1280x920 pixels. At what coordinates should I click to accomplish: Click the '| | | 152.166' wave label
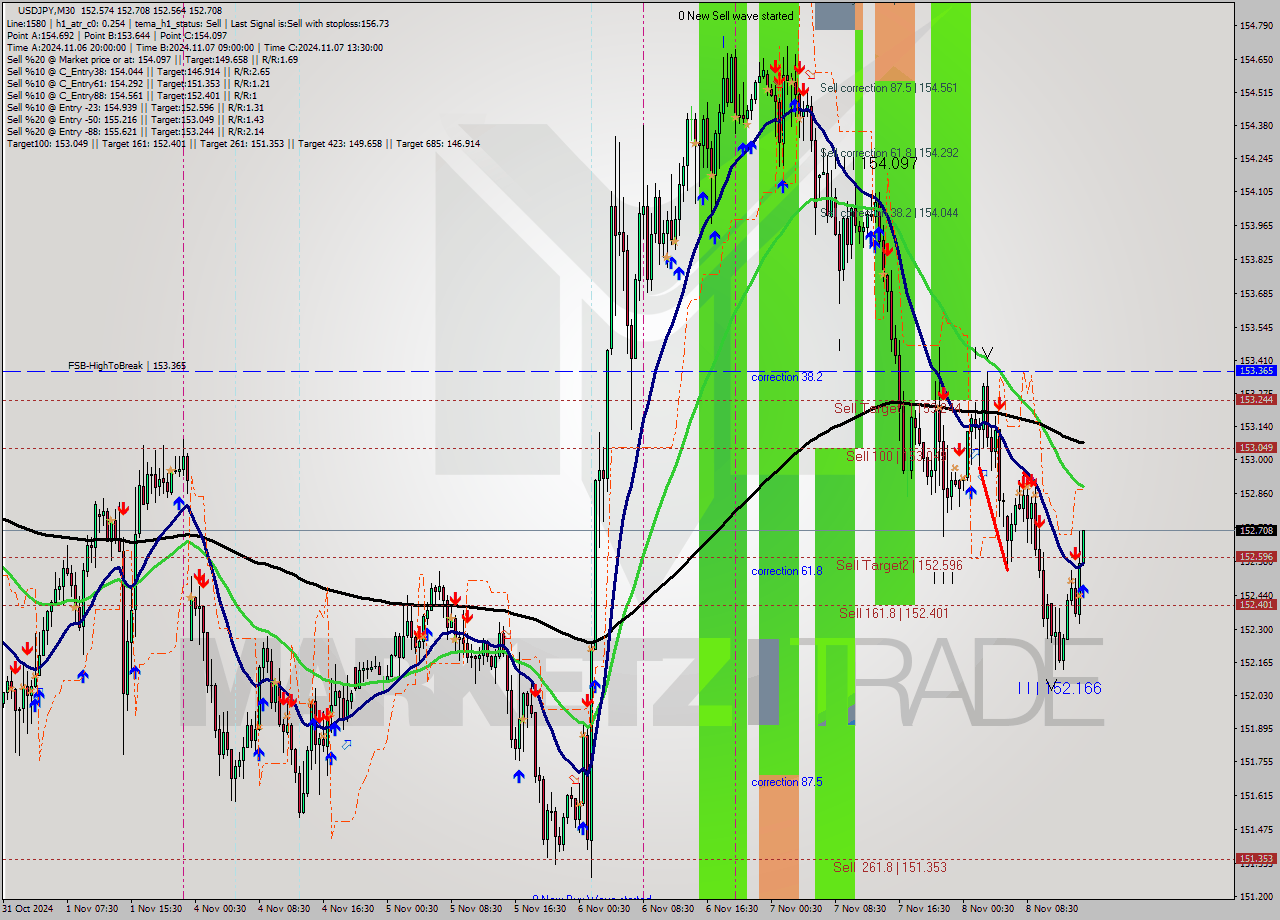1059,688
